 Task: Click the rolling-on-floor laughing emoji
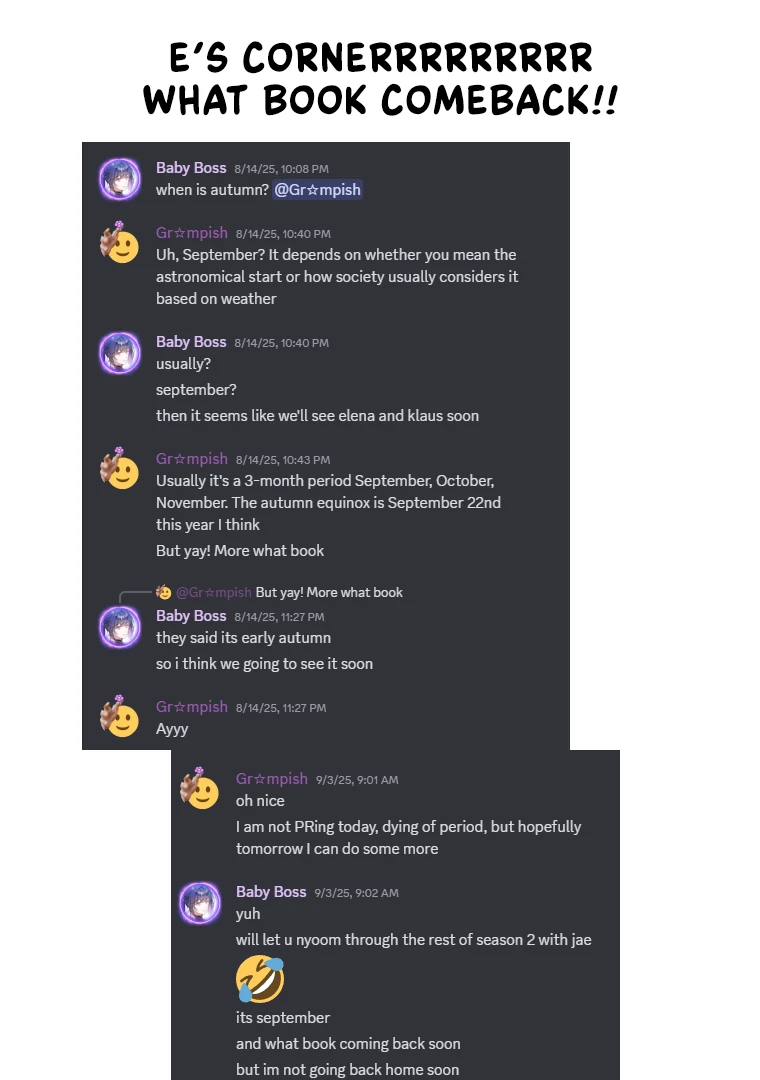[x=260, y=979]
